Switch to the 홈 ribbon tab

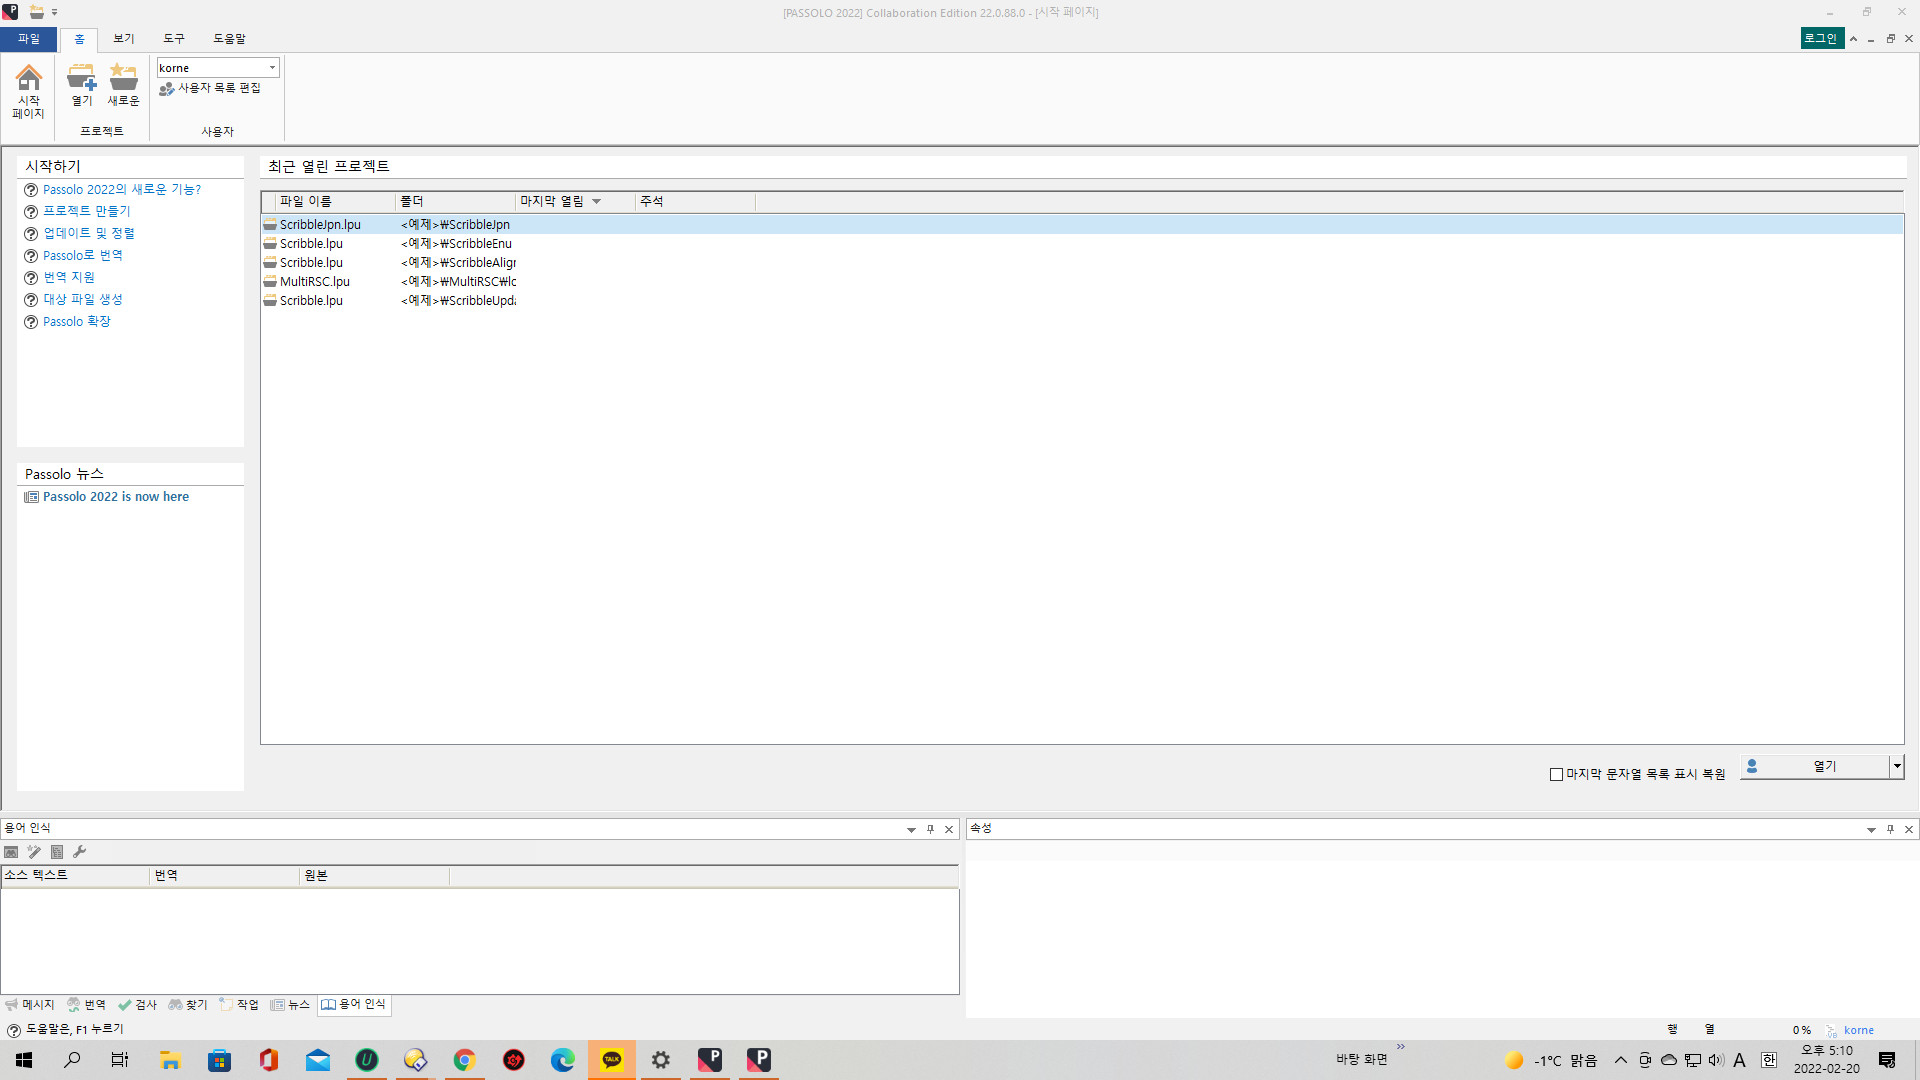pos(79,39)
